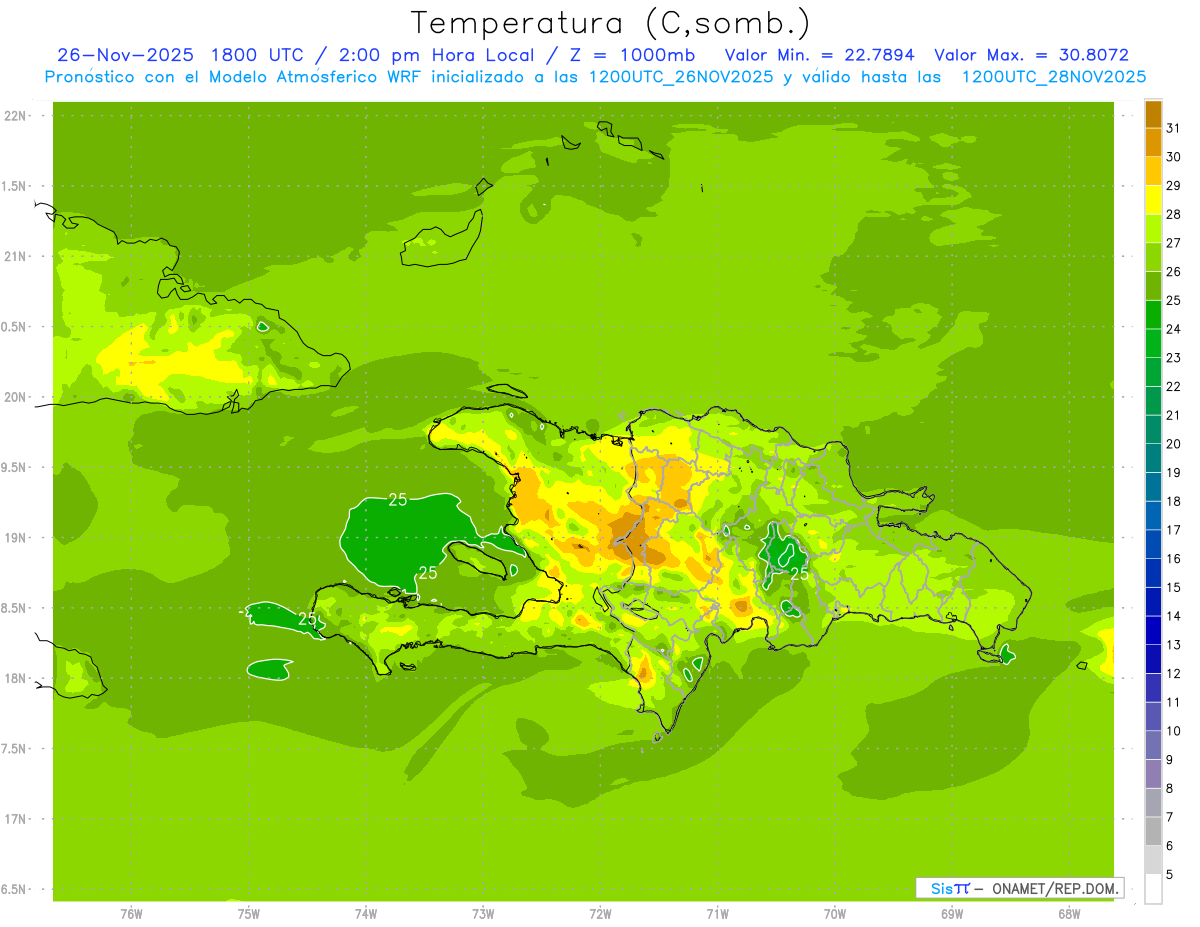This screenshot has width=1200, height=927.
Task: Pick the legend swatch between 24 and 25
Action: (x=1153, y=315)
